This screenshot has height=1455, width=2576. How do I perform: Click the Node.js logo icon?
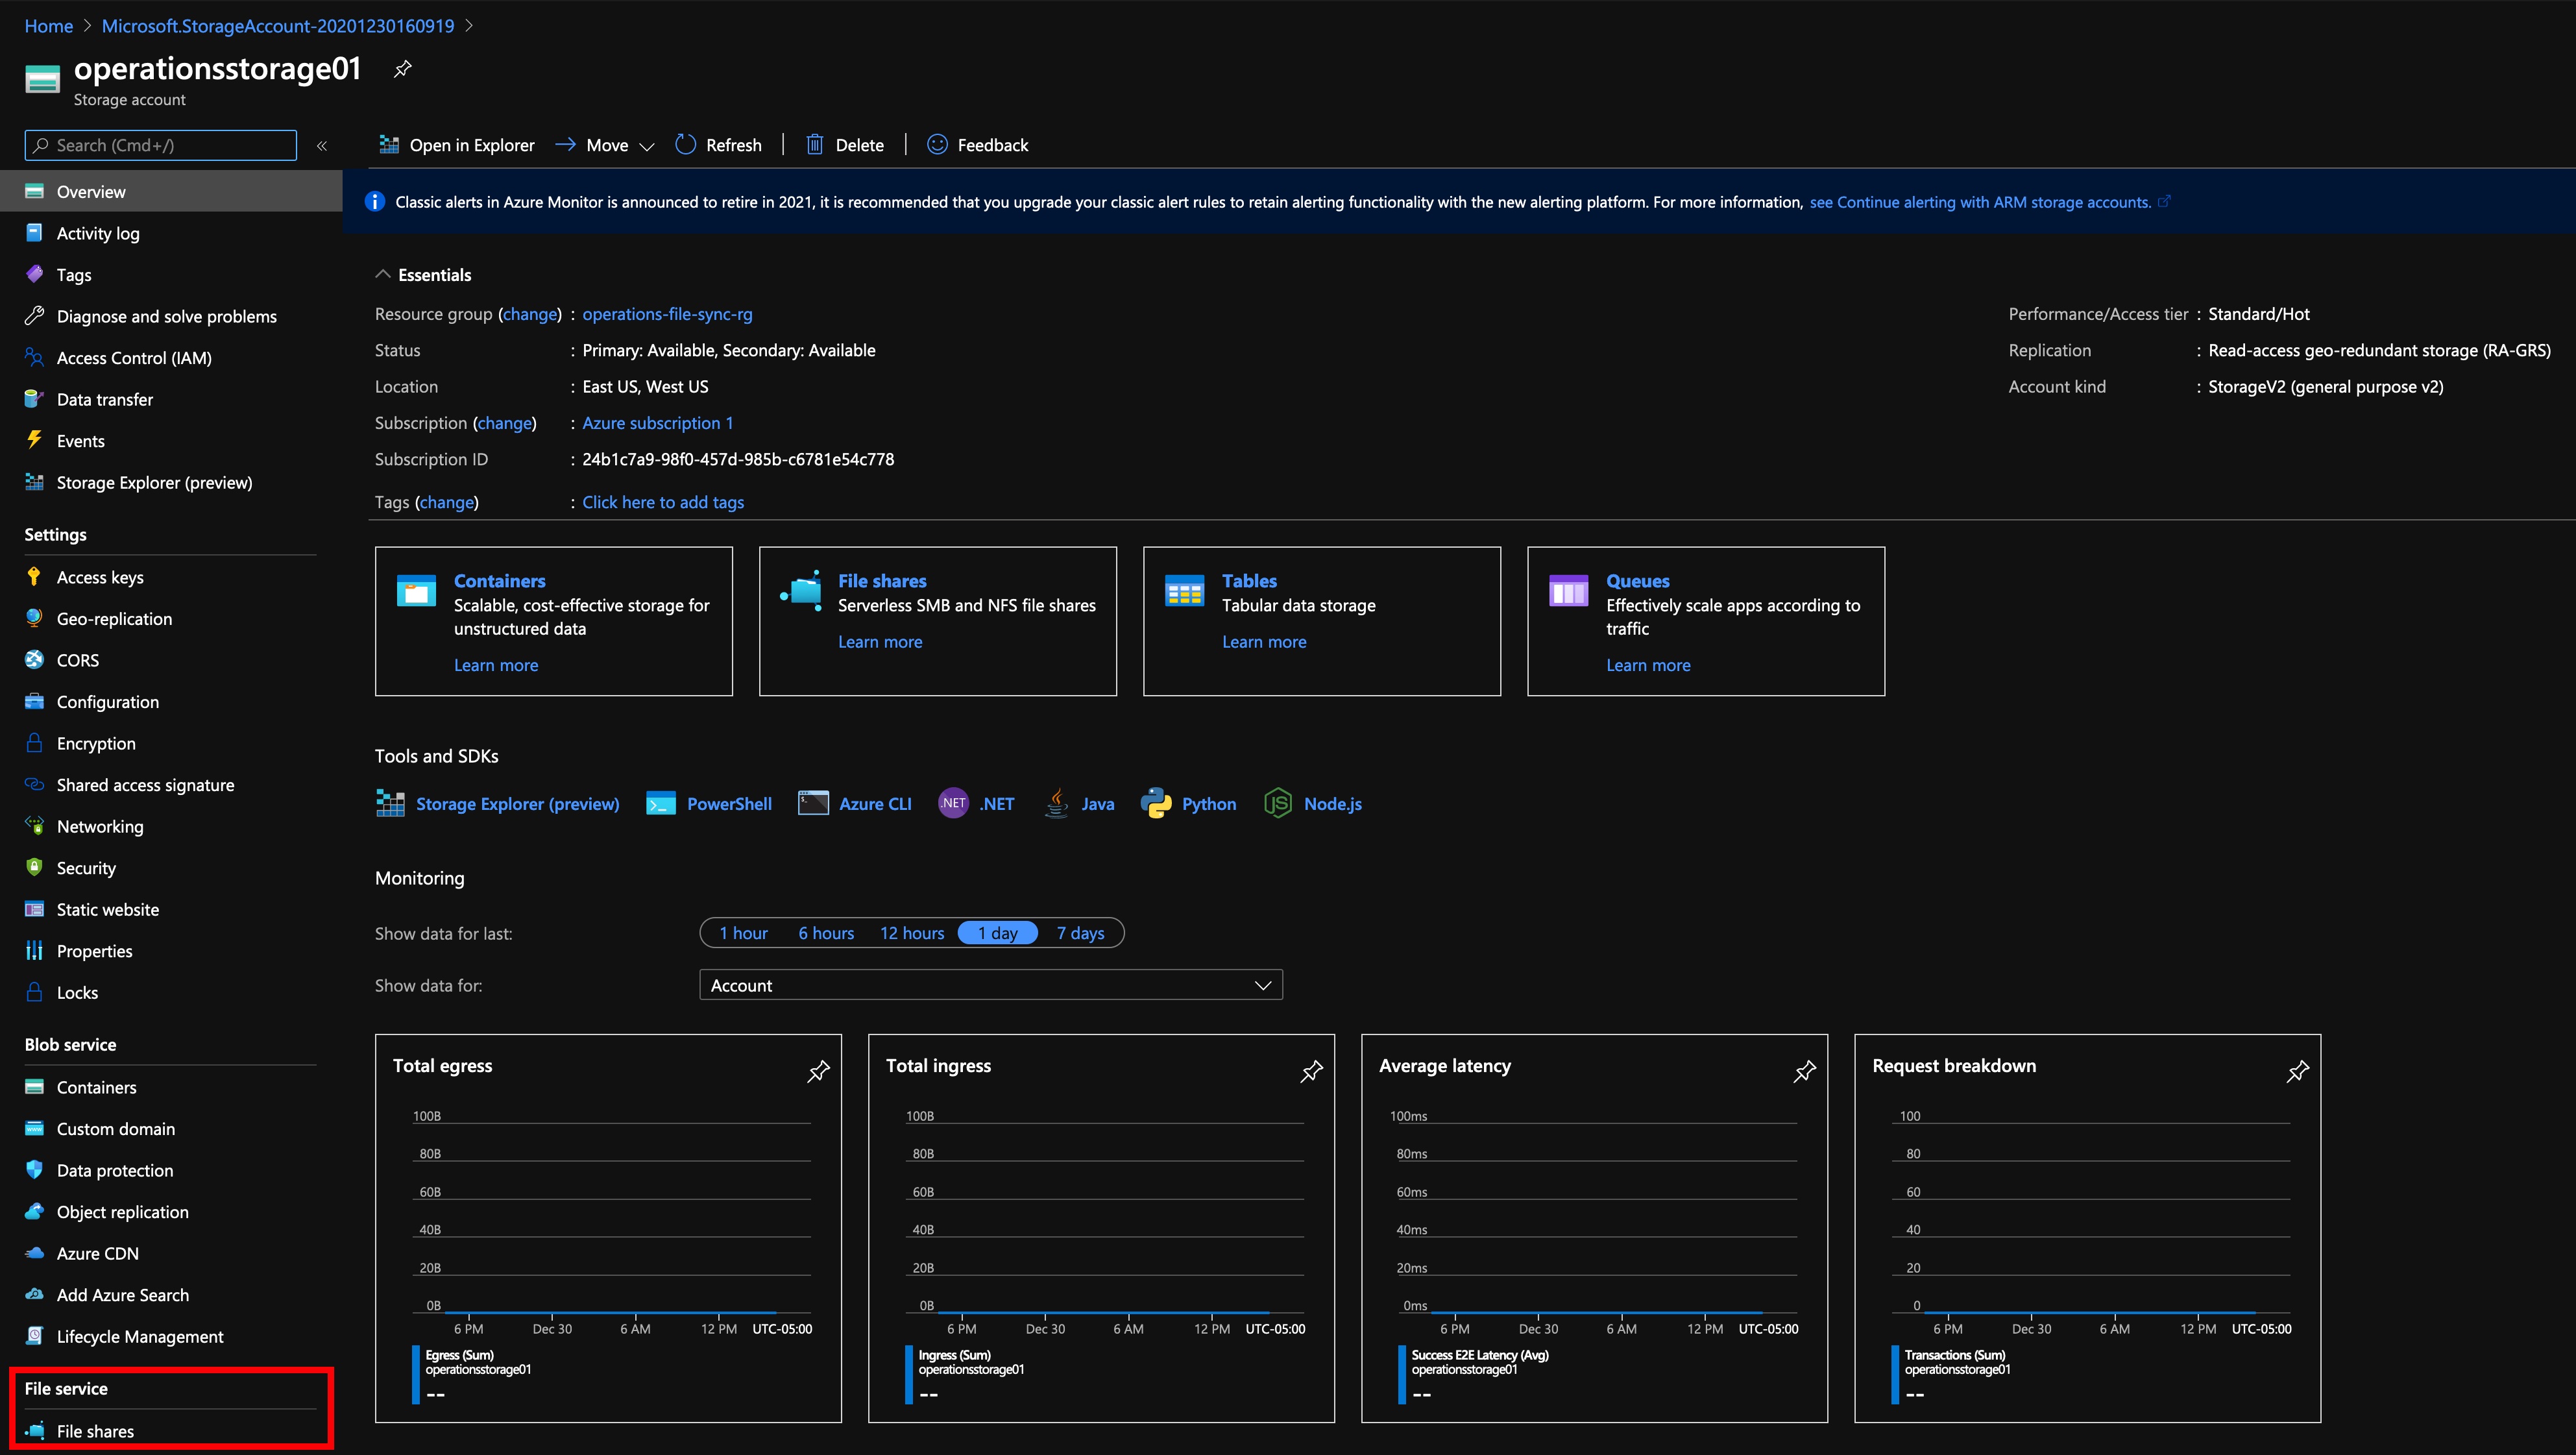(x=1278, y=803)
